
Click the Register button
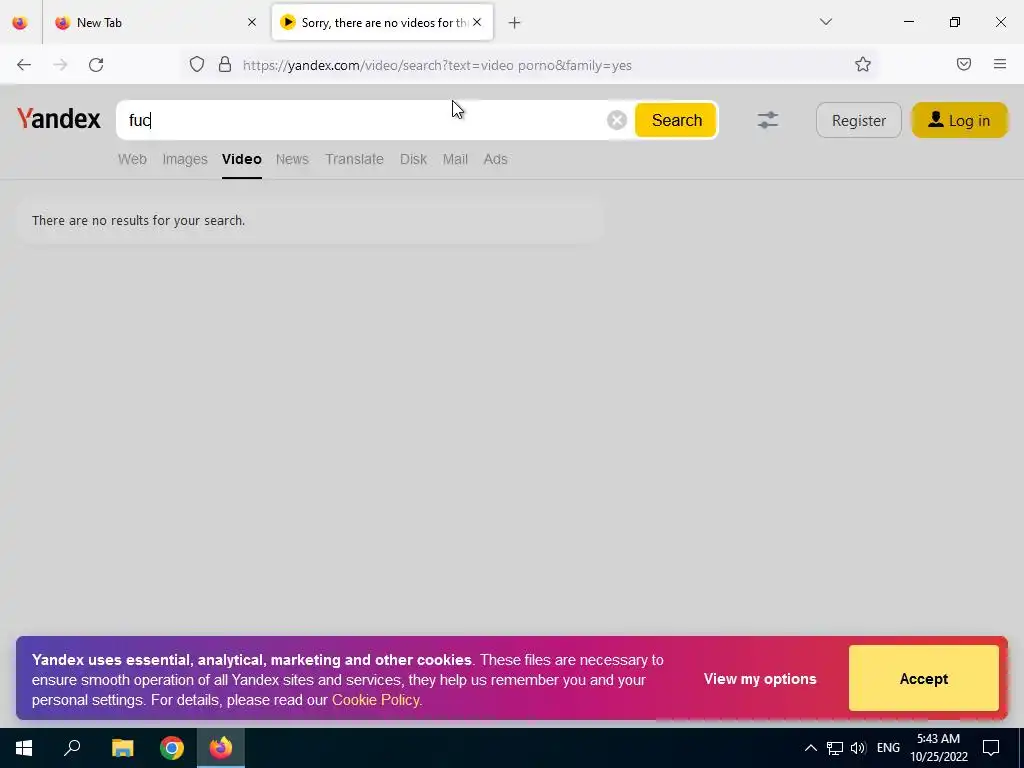pos(859,120)
